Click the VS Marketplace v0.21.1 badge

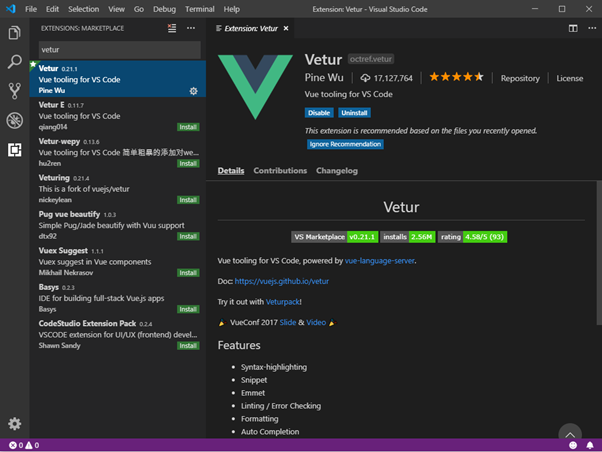click(334, 237)
